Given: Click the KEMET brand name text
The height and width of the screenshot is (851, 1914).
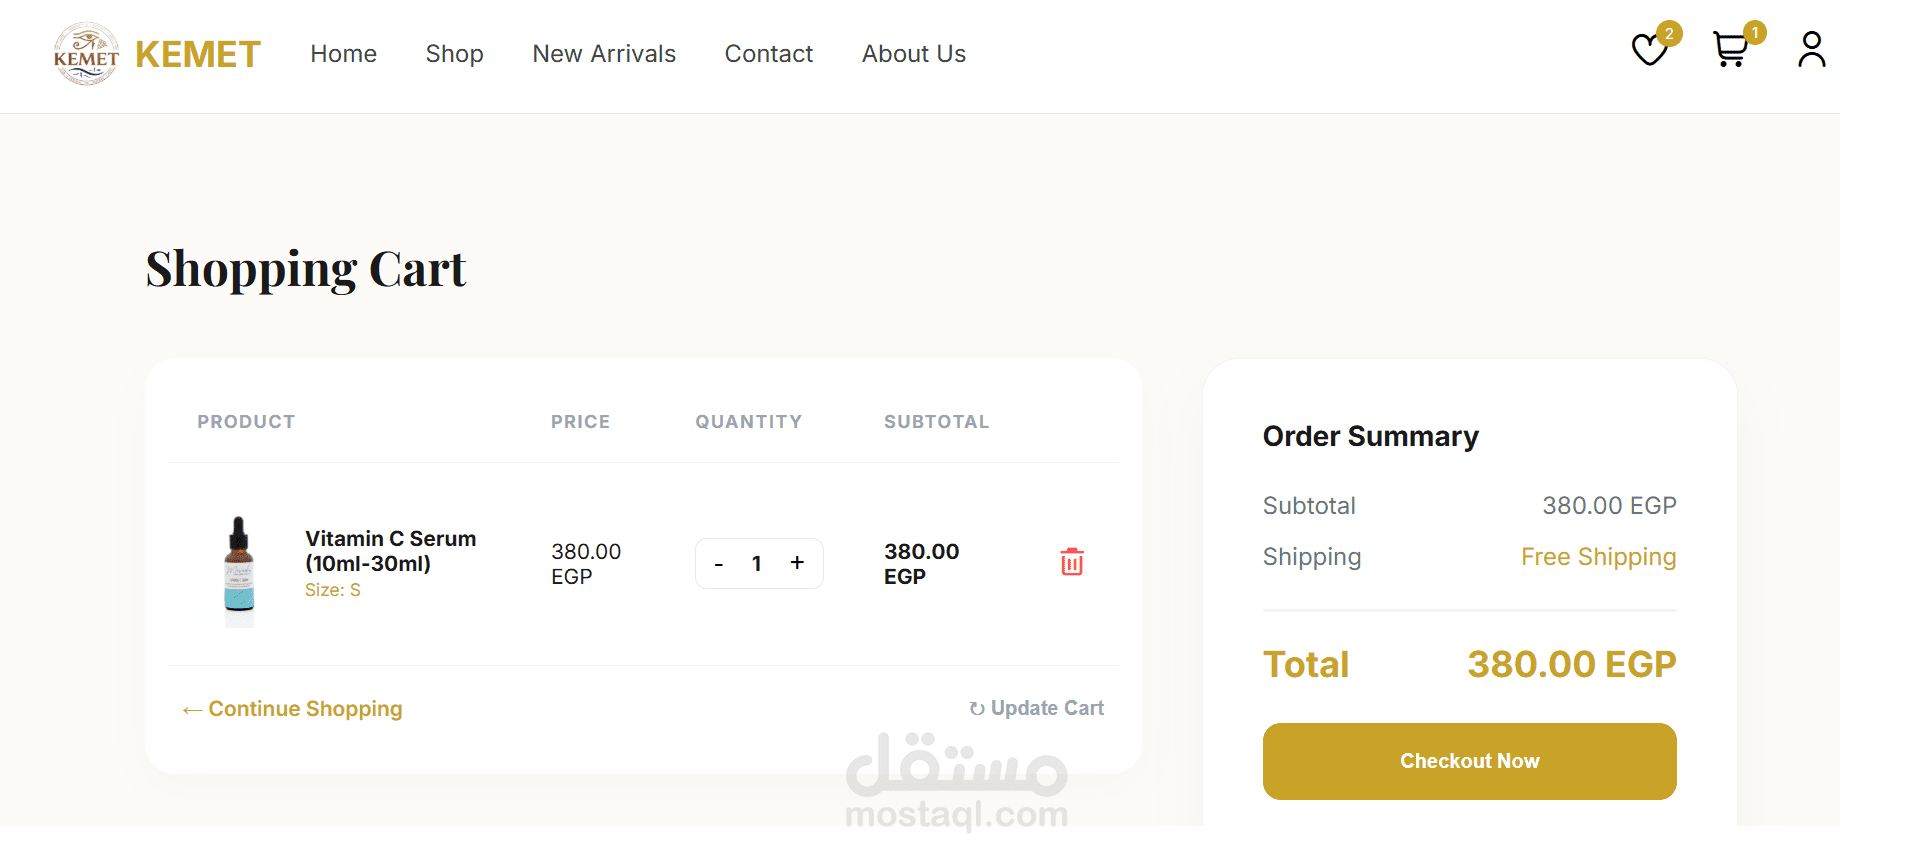Looking at the screenshot, I should coord(198,55).
